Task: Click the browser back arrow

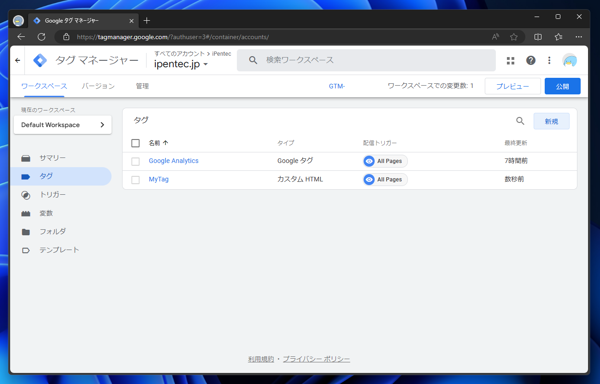Action: click(21, 37)
